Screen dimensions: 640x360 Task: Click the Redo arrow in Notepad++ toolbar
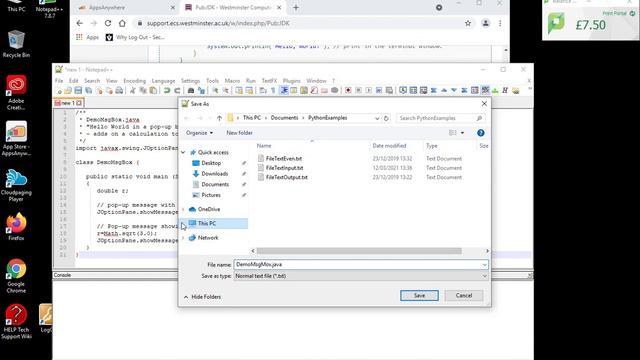pyautogui.click(x=177, y=91)
